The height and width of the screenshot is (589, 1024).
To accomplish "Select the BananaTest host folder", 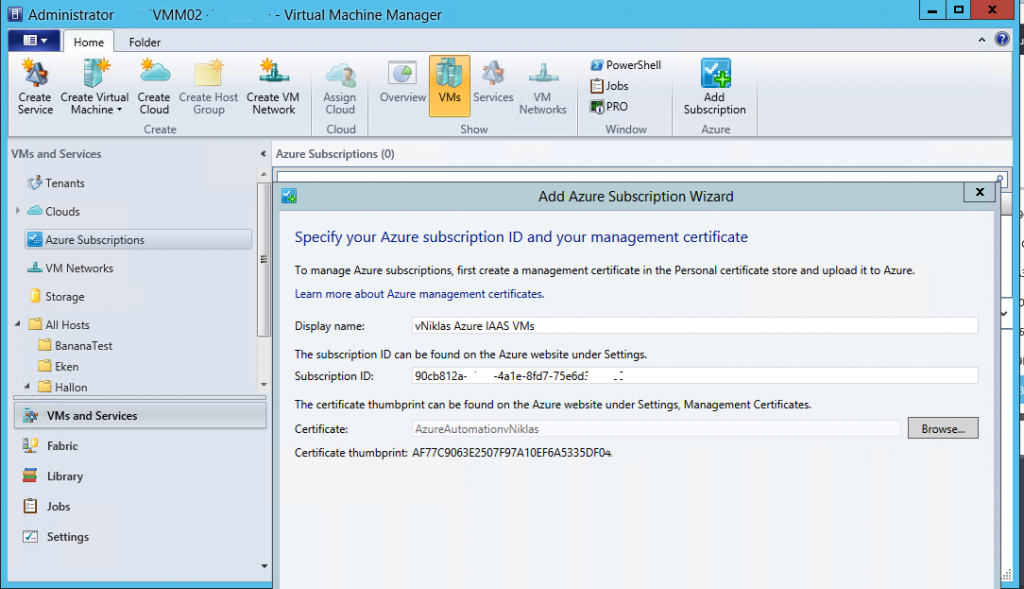I will pos(84,345).
